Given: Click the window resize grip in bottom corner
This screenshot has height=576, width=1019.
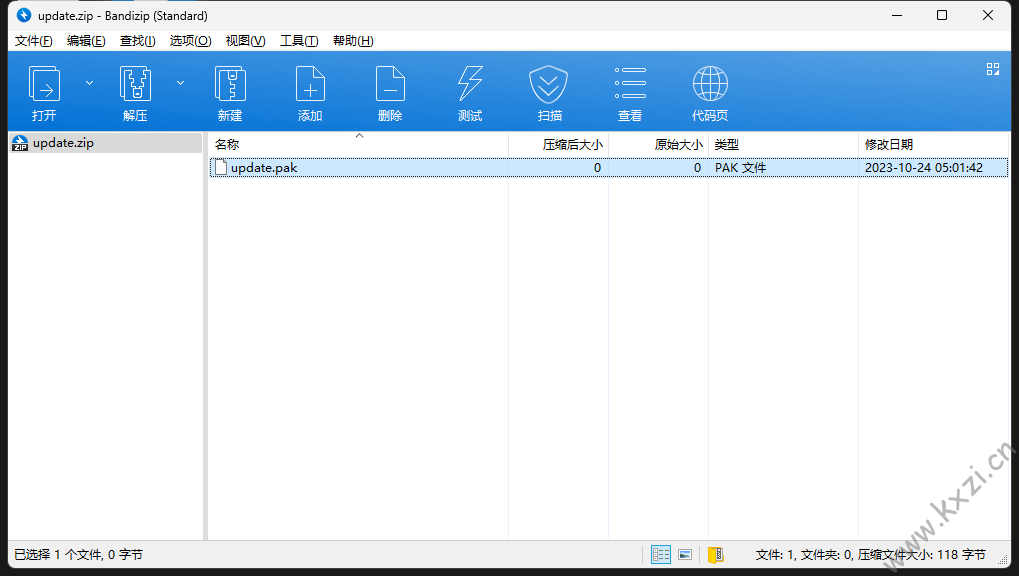Looking at the screenshot, I should tap(1003, 559).
